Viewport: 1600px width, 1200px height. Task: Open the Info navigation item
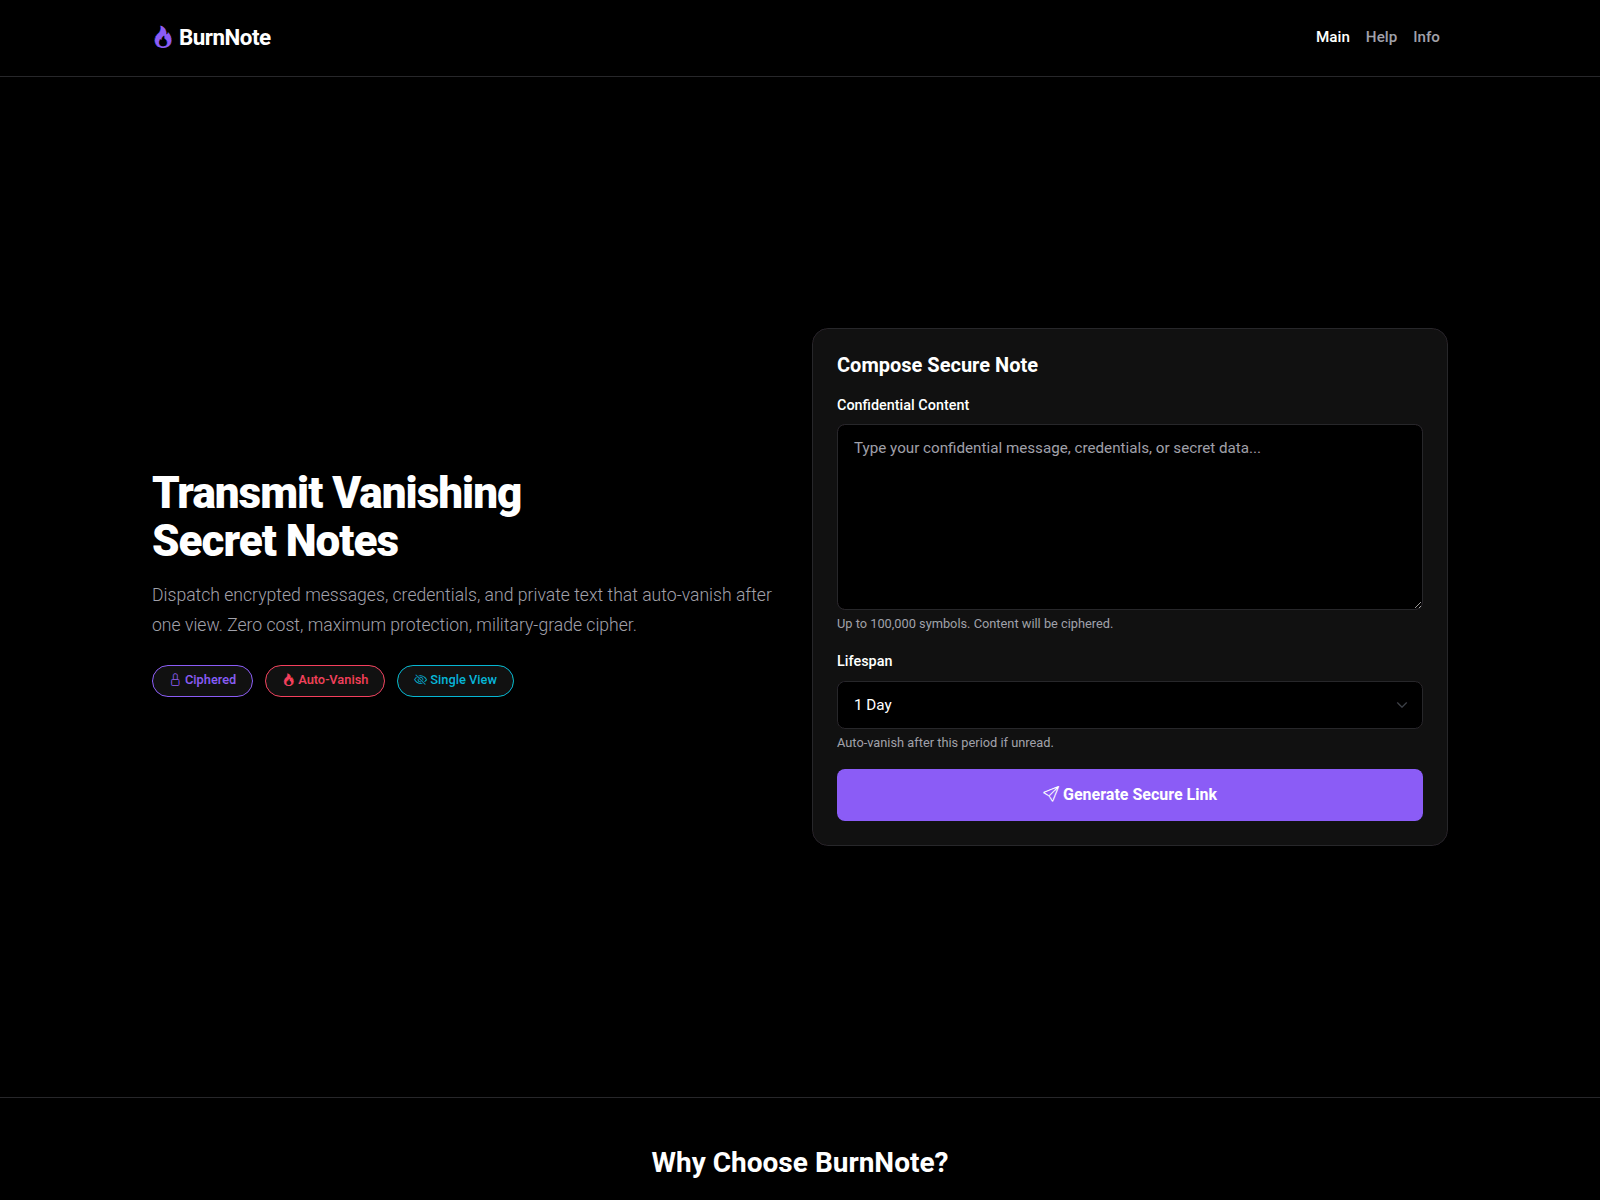(x=1426, y=37)
